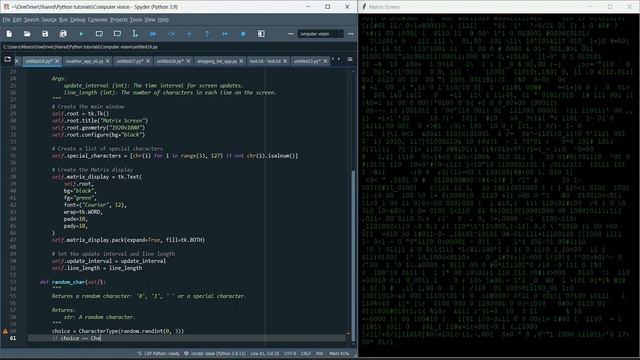Save the current file
Viewport: 640px width, 360px height.
pyautogui.click(x=45, y=34)
